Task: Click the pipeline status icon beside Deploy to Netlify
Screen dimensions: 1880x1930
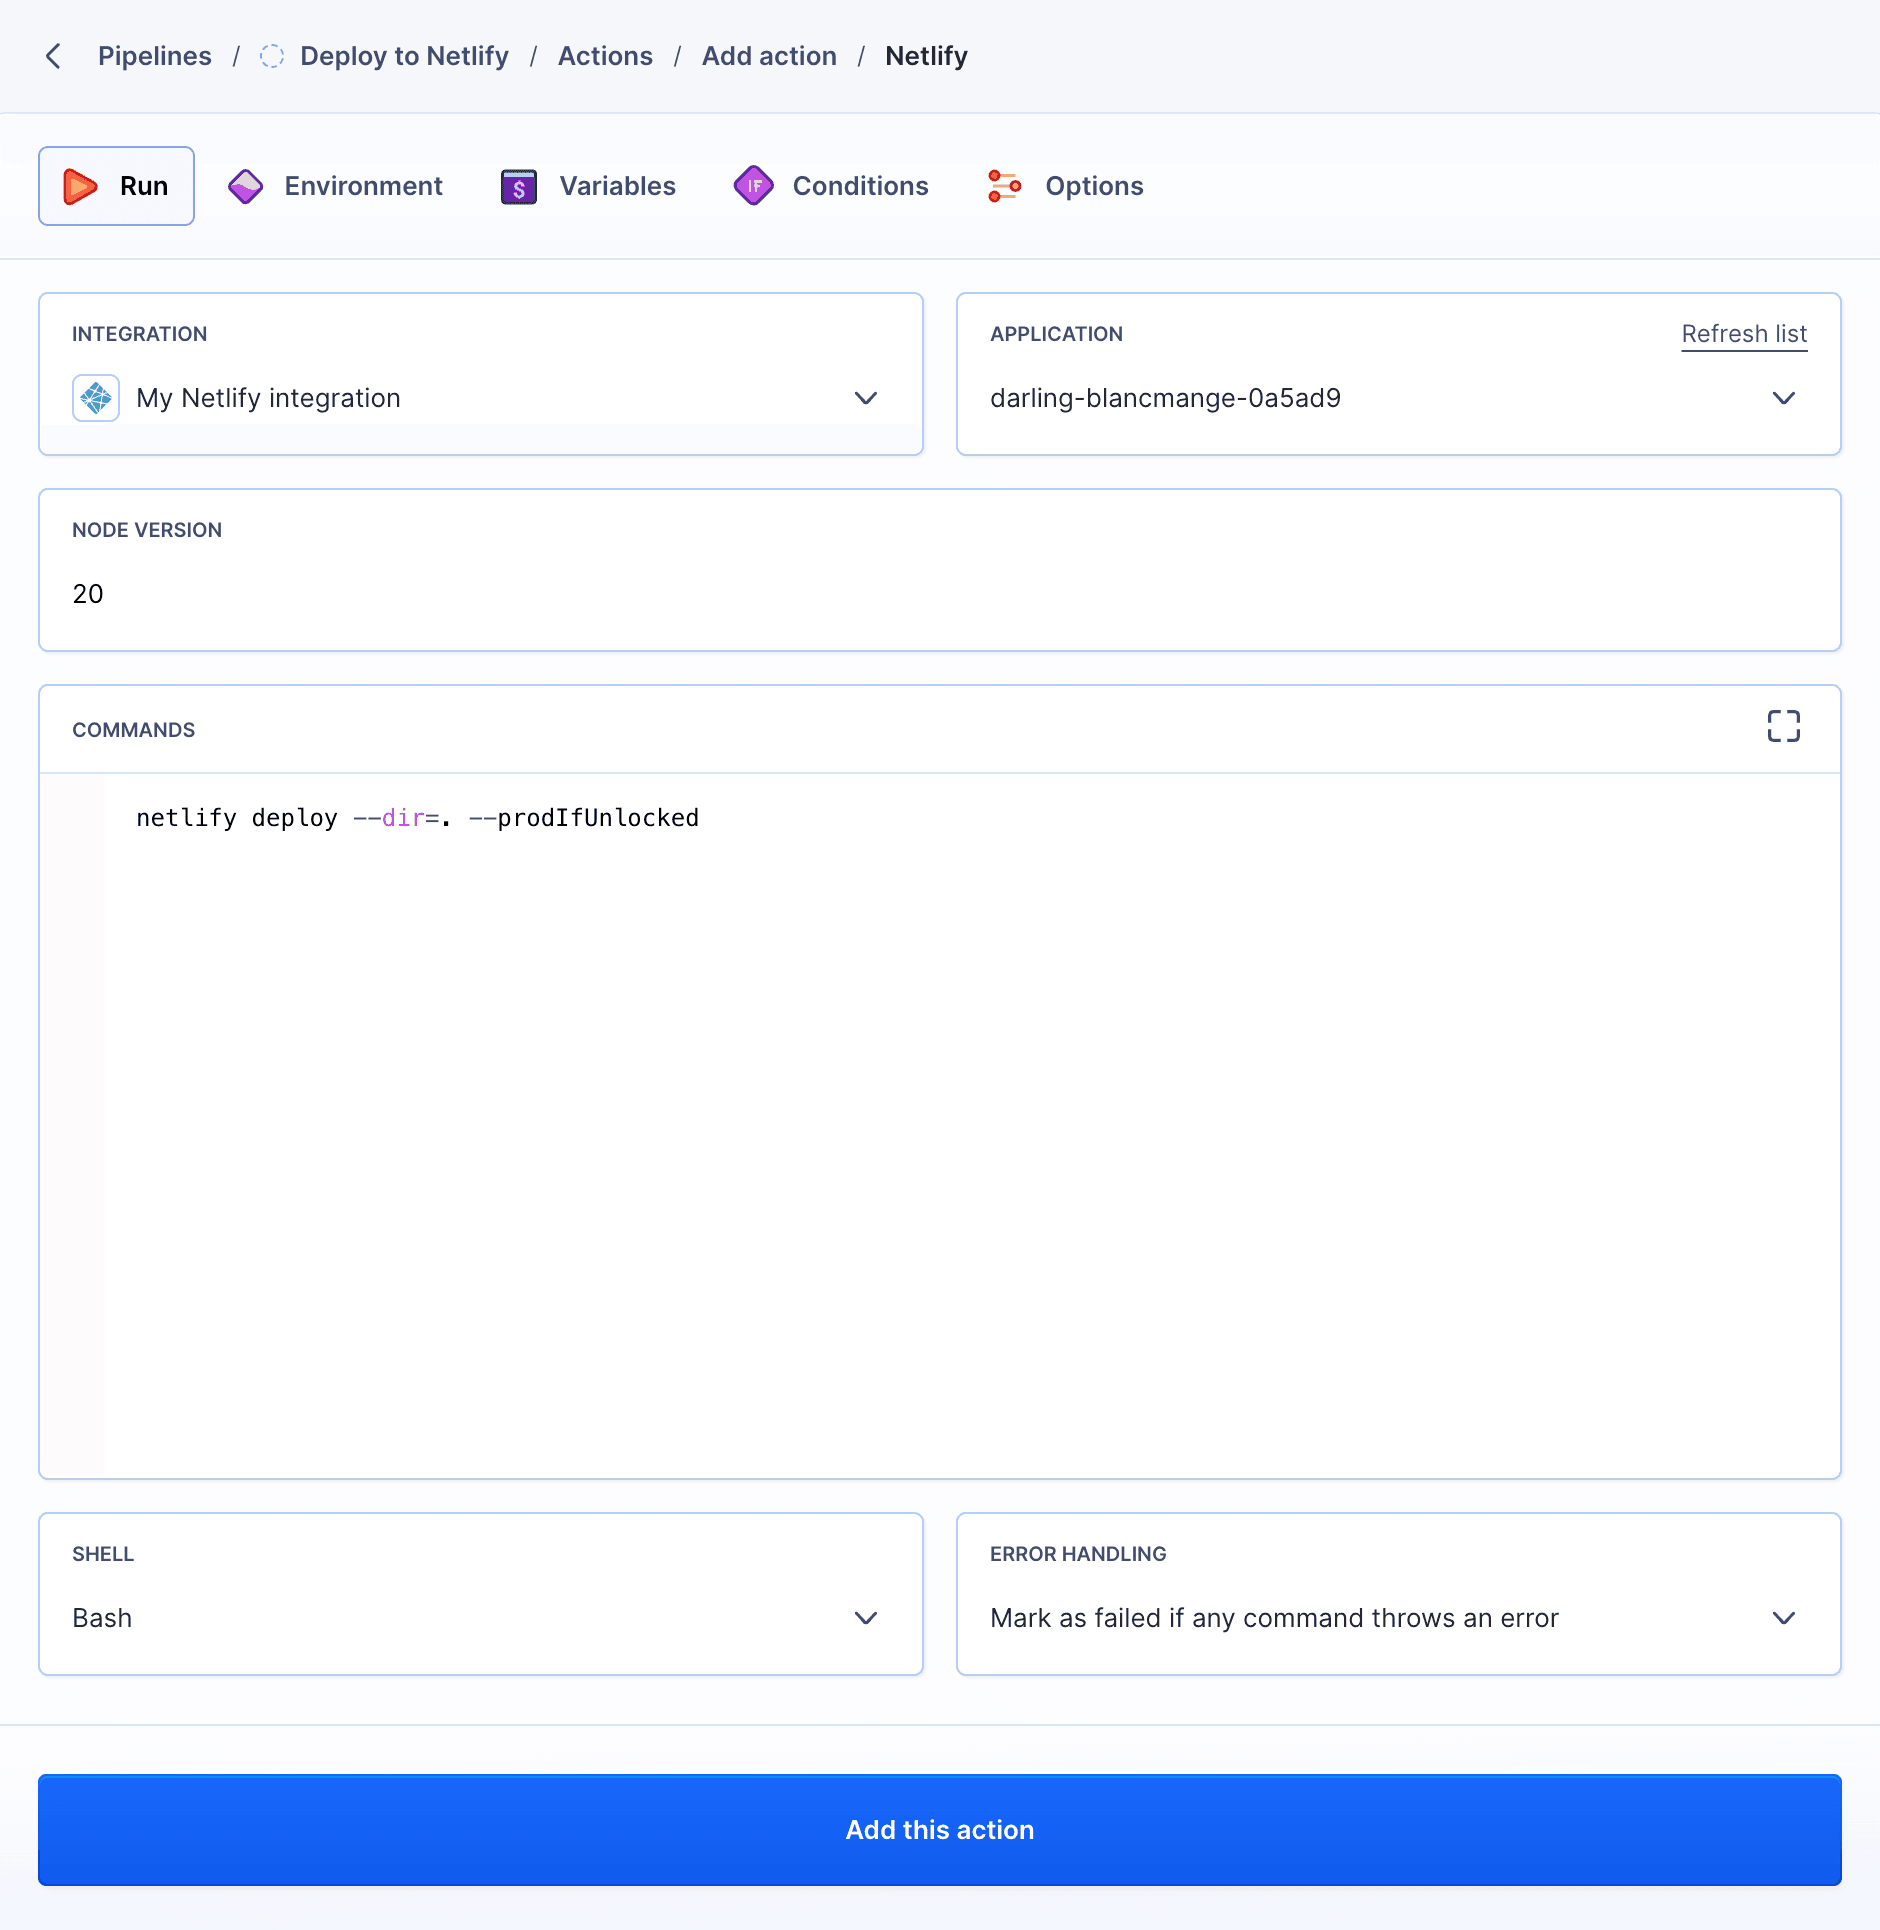Action: (x=272, y=56)
